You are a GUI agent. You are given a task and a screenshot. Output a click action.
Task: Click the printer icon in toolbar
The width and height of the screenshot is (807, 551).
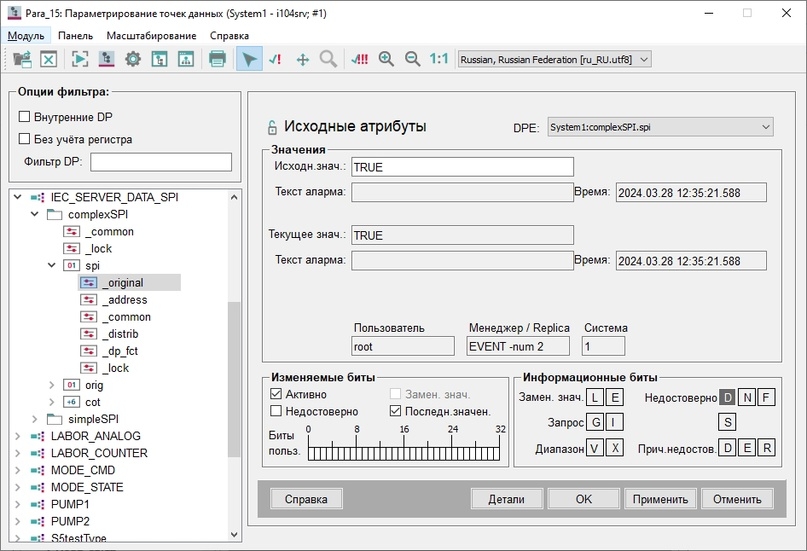tap(217, 59)
